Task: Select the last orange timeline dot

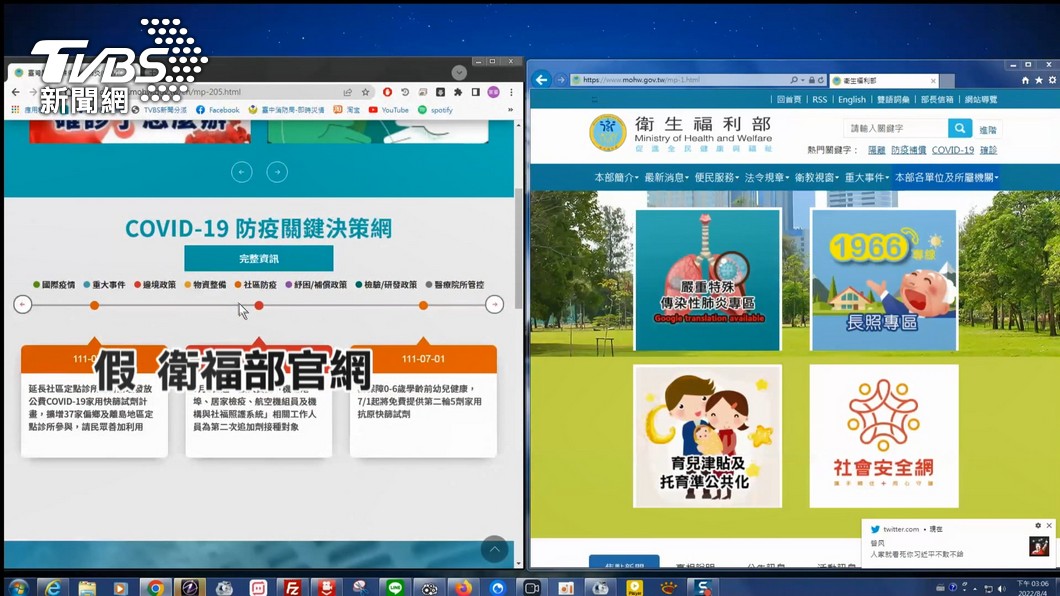Action: [x=423, y=305]
